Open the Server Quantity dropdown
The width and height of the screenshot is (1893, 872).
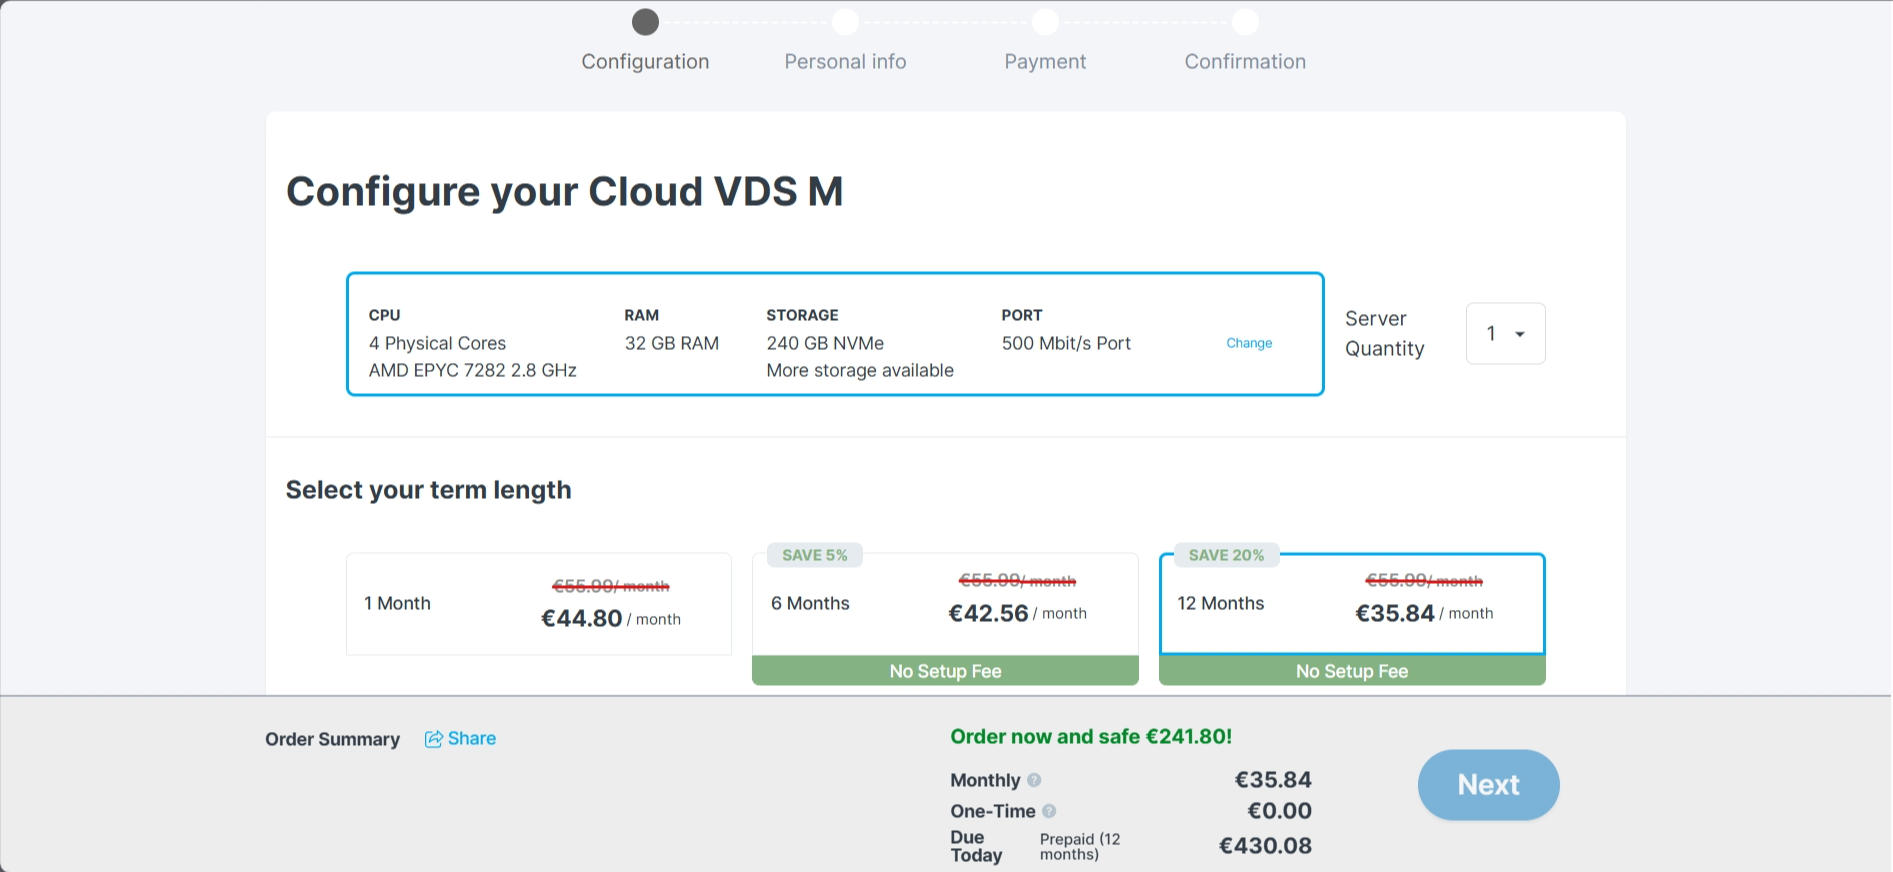pos(1505,333)
